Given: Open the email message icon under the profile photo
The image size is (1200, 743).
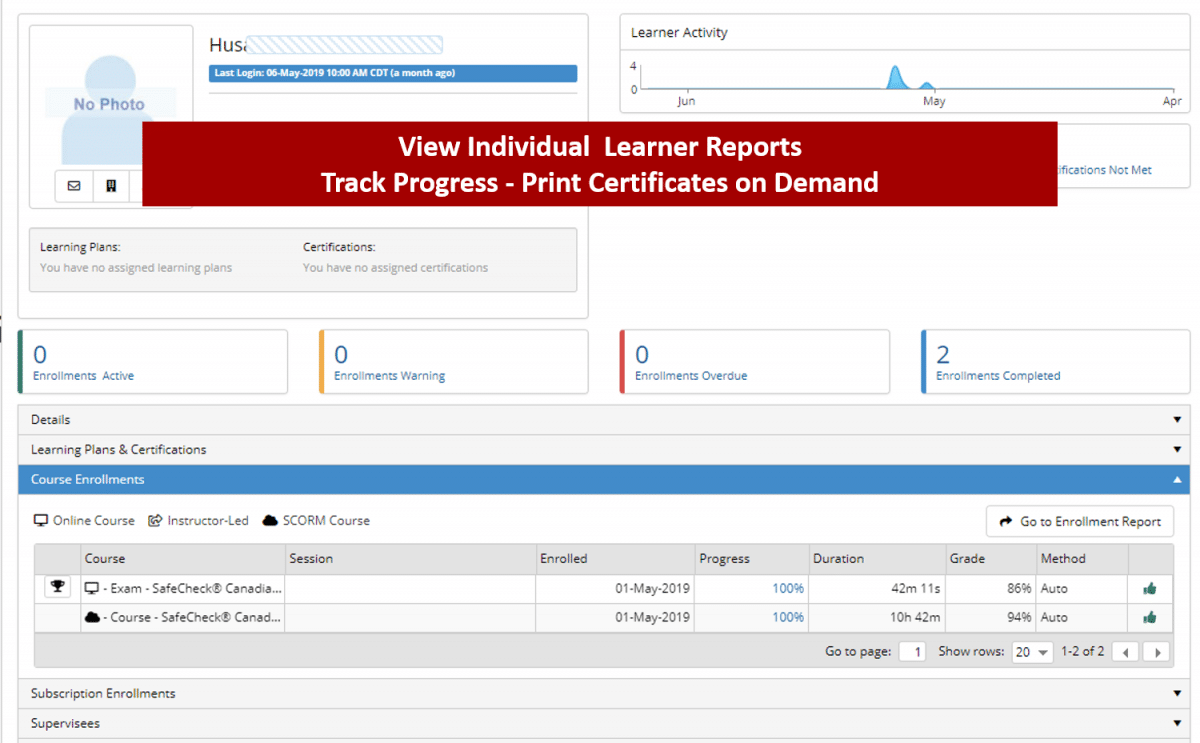Looking at the screenshot, I should click(74, 186).
